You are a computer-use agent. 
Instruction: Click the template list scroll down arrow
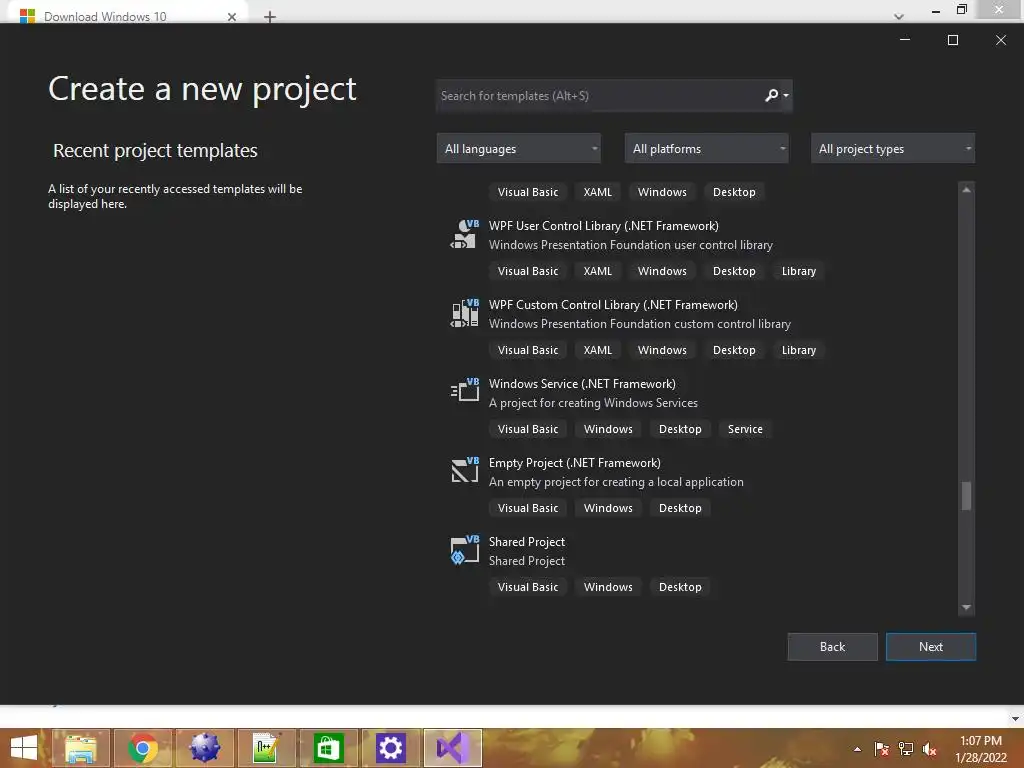pos(967,607)
